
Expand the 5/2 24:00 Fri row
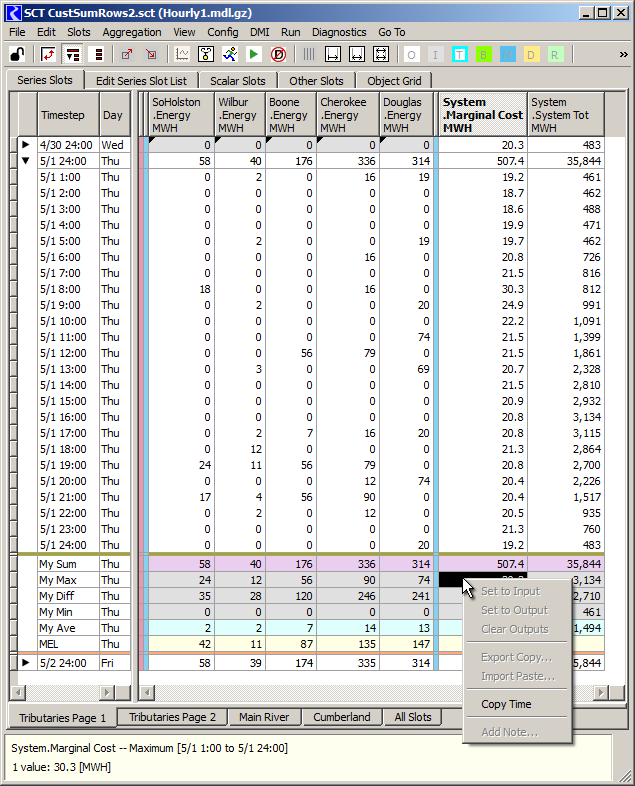click(26, 662)
